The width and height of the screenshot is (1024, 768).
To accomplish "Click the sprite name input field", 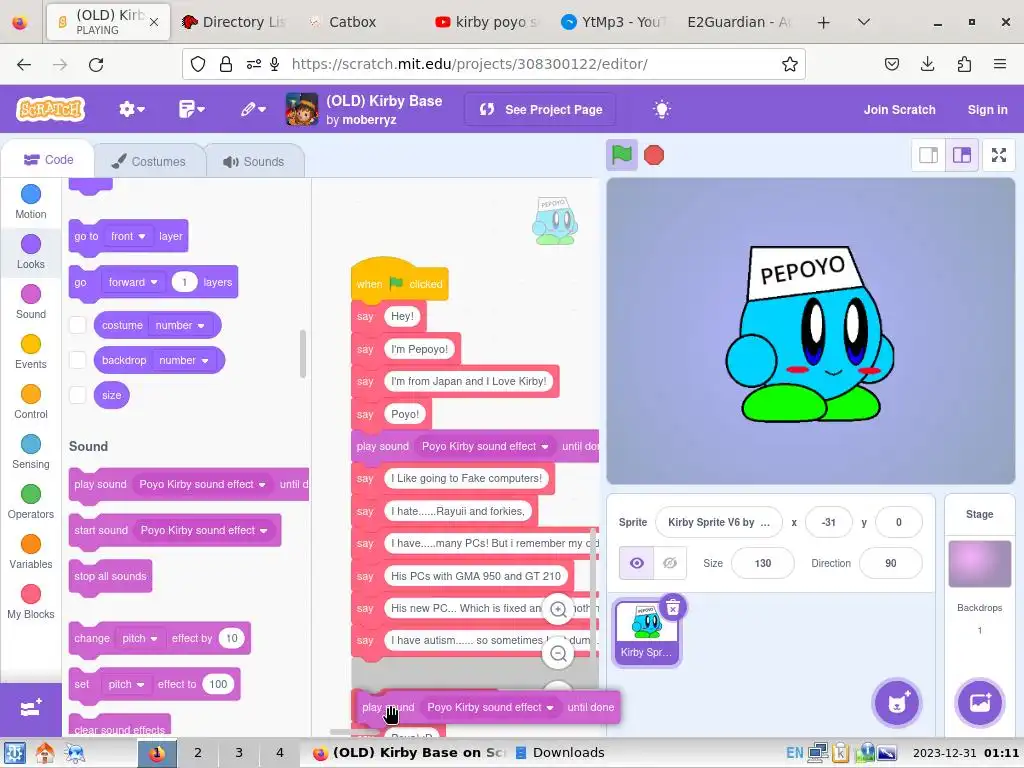I will click(x=718, y=522).
